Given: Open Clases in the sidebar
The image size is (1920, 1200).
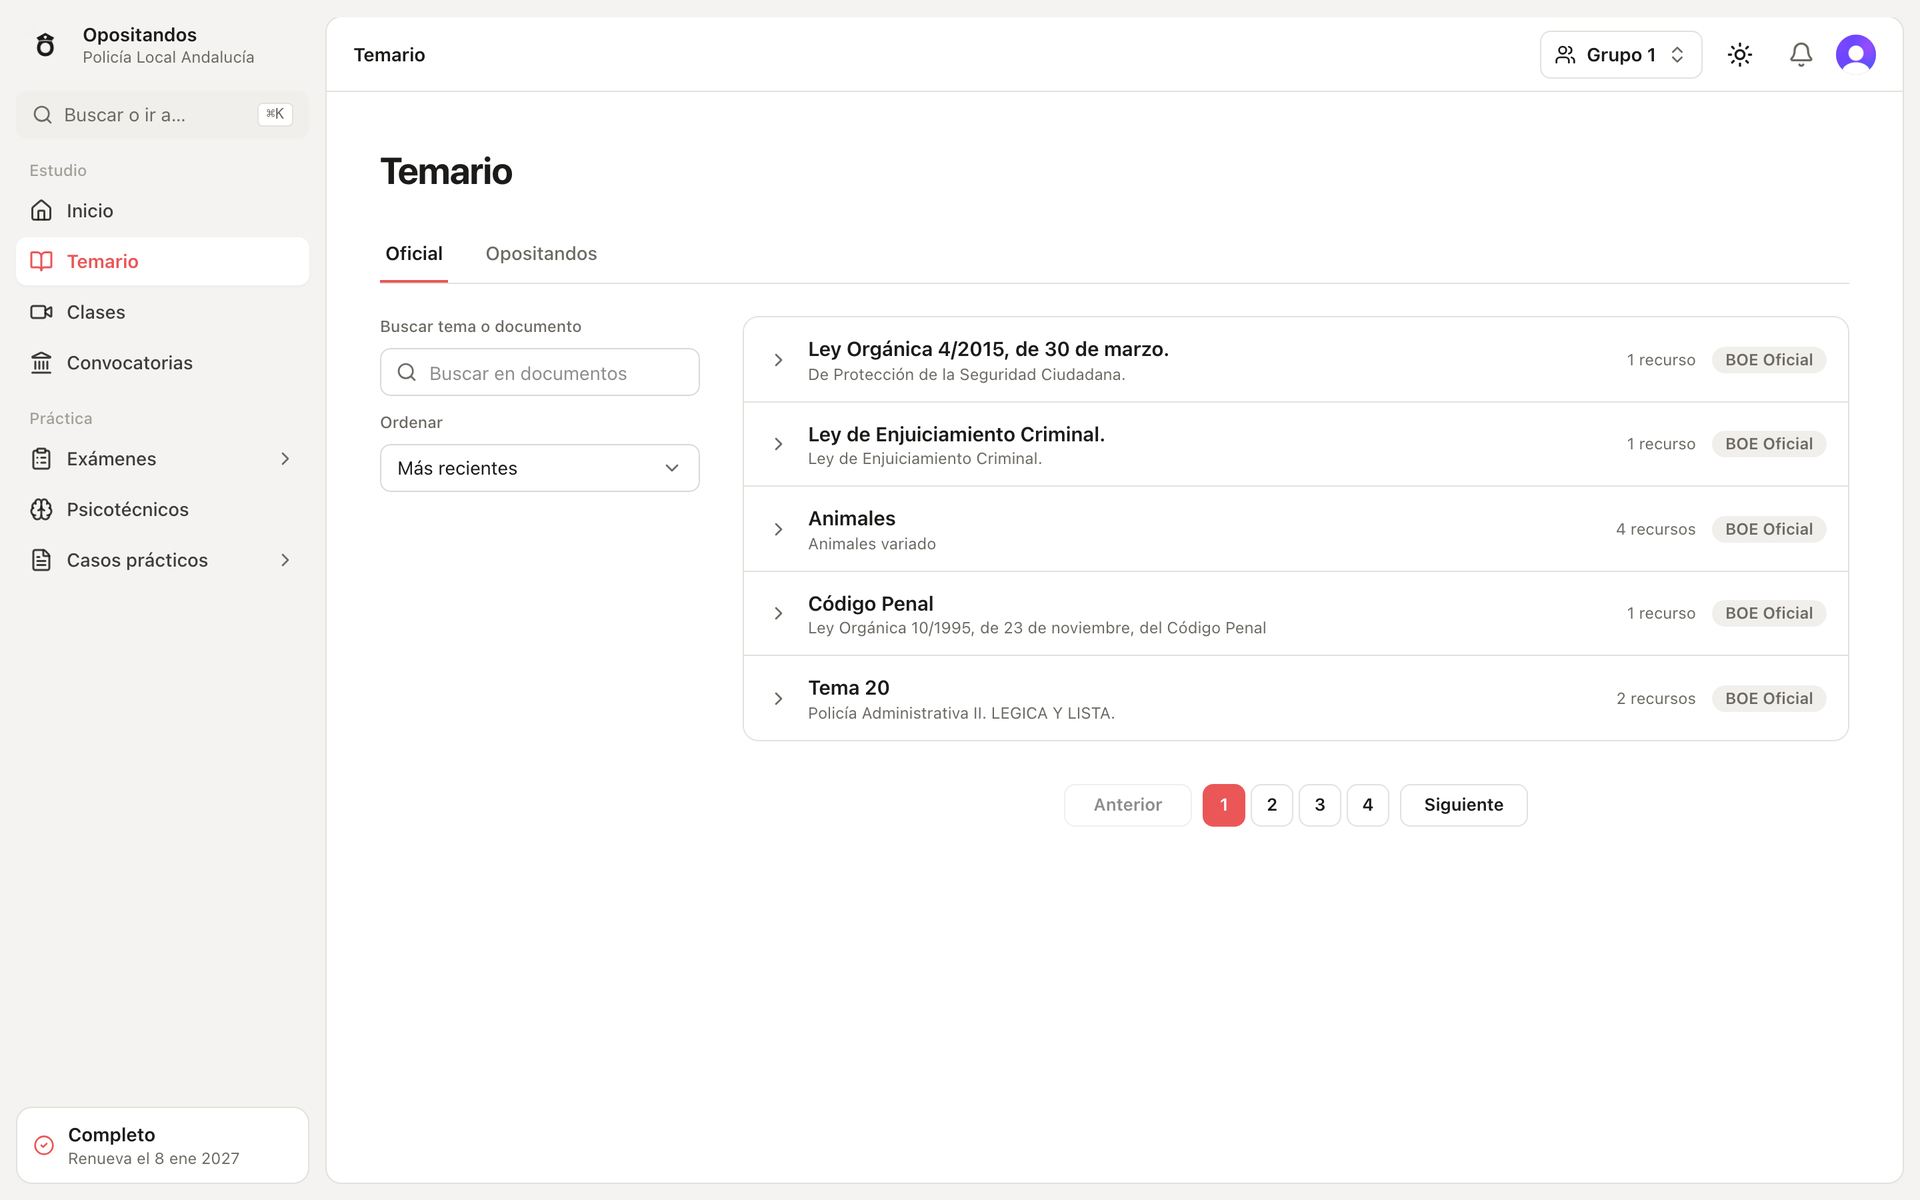Looking at the screenshot, I should pos(162,312).
